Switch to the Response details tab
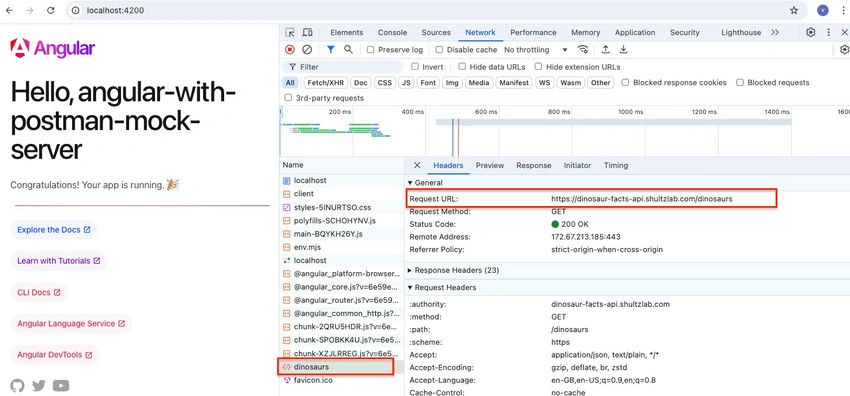 click(x=533, y=165)
